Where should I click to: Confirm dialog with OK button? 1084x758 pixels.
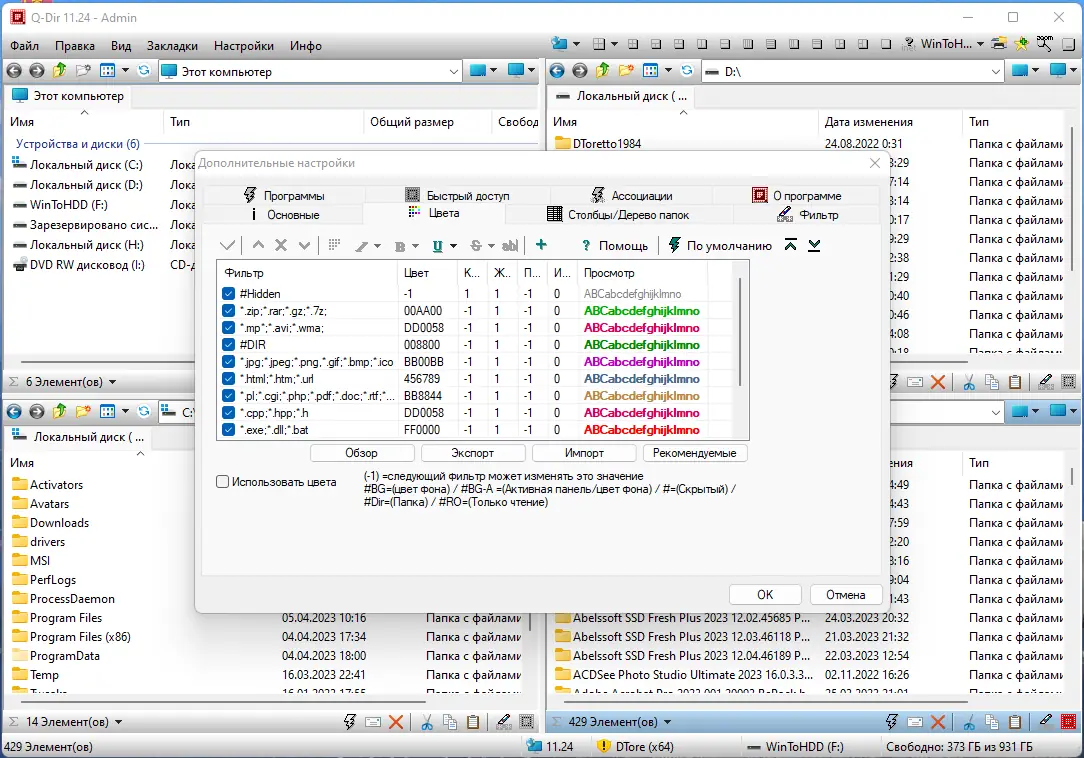(765, 595)
